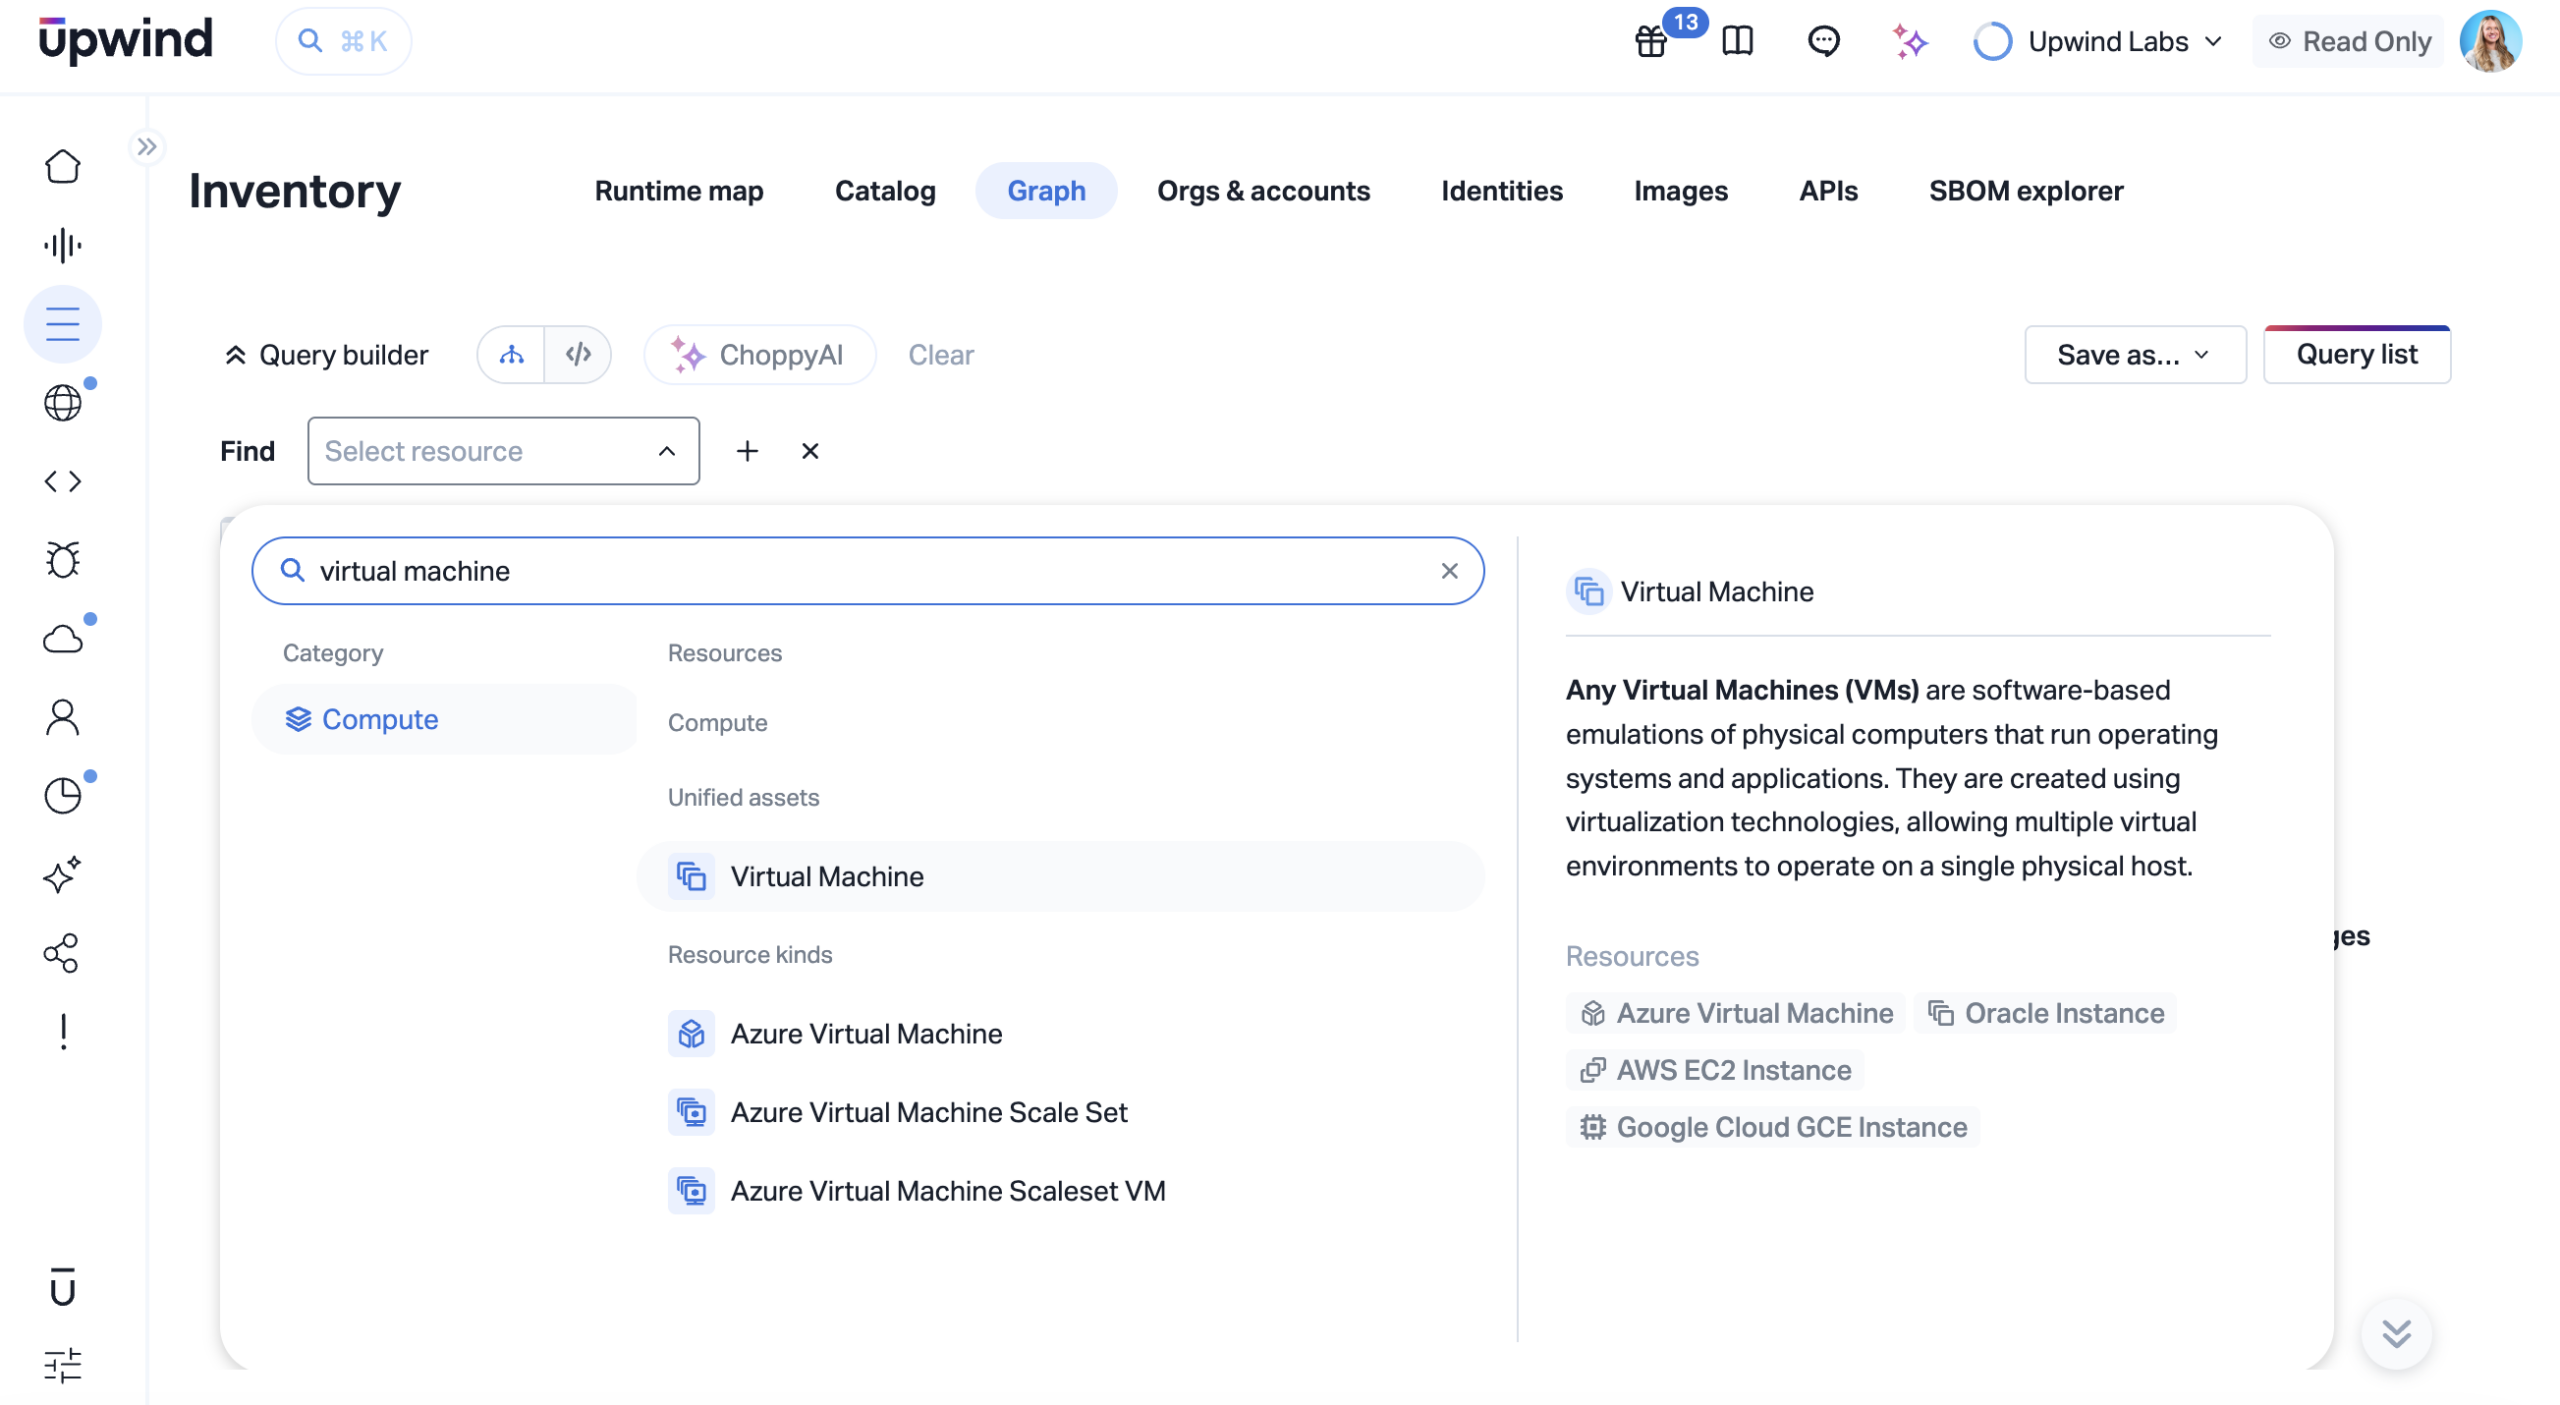The height and width of the screenshot is (1405, 2560).
Task: Select the Compute category
Action: (443, 718)
